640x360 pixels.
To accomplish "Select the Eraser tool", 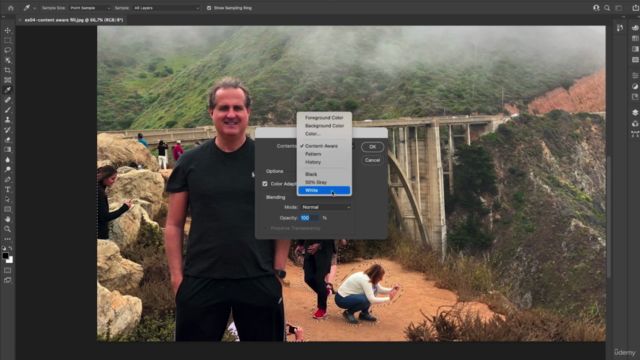I will pyautogui.click(x=7, y=140).
